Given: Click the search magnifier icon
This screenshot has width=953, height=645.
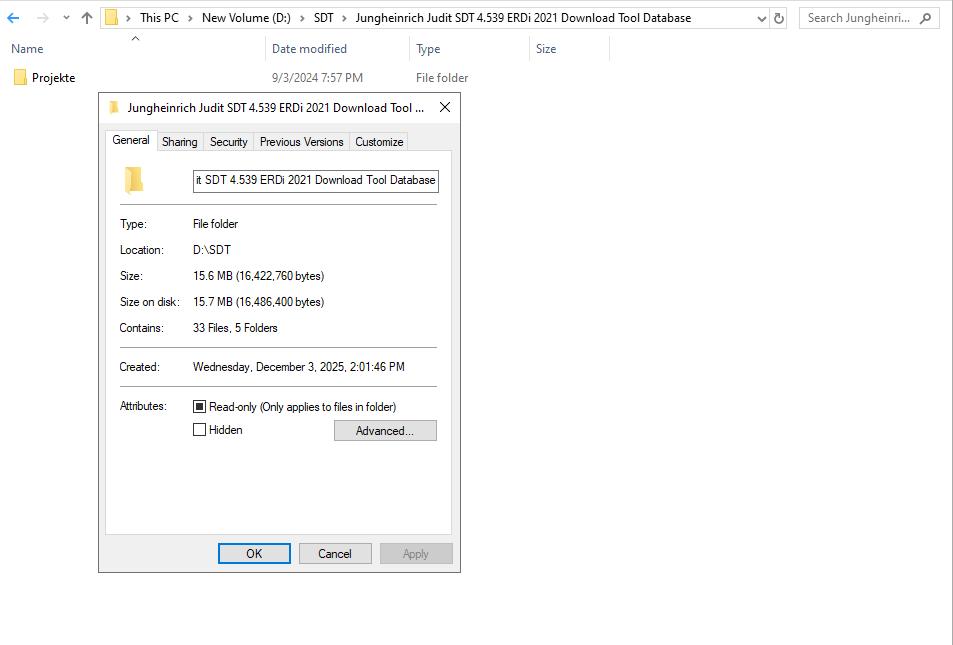Looking at the screenshot, I should pos(926,18).
